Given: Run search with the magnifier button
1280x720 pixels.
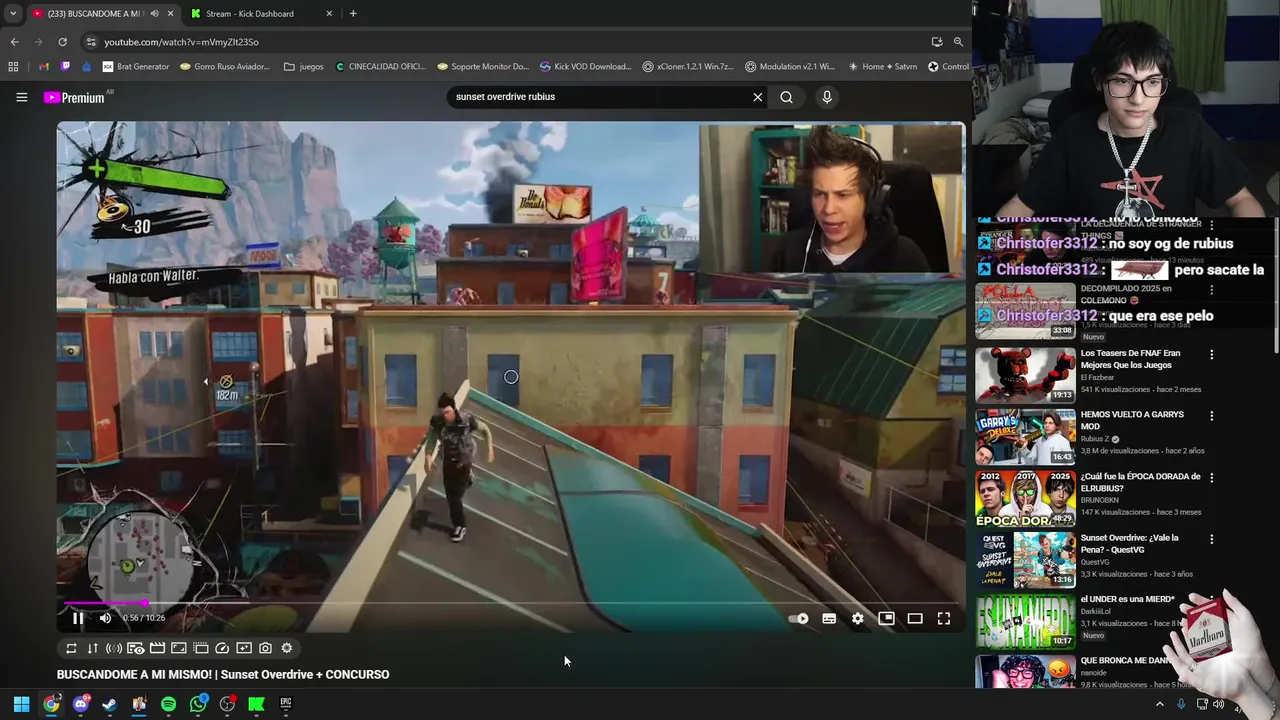Looking at the screenshot, I should click(x=786, y=97).
